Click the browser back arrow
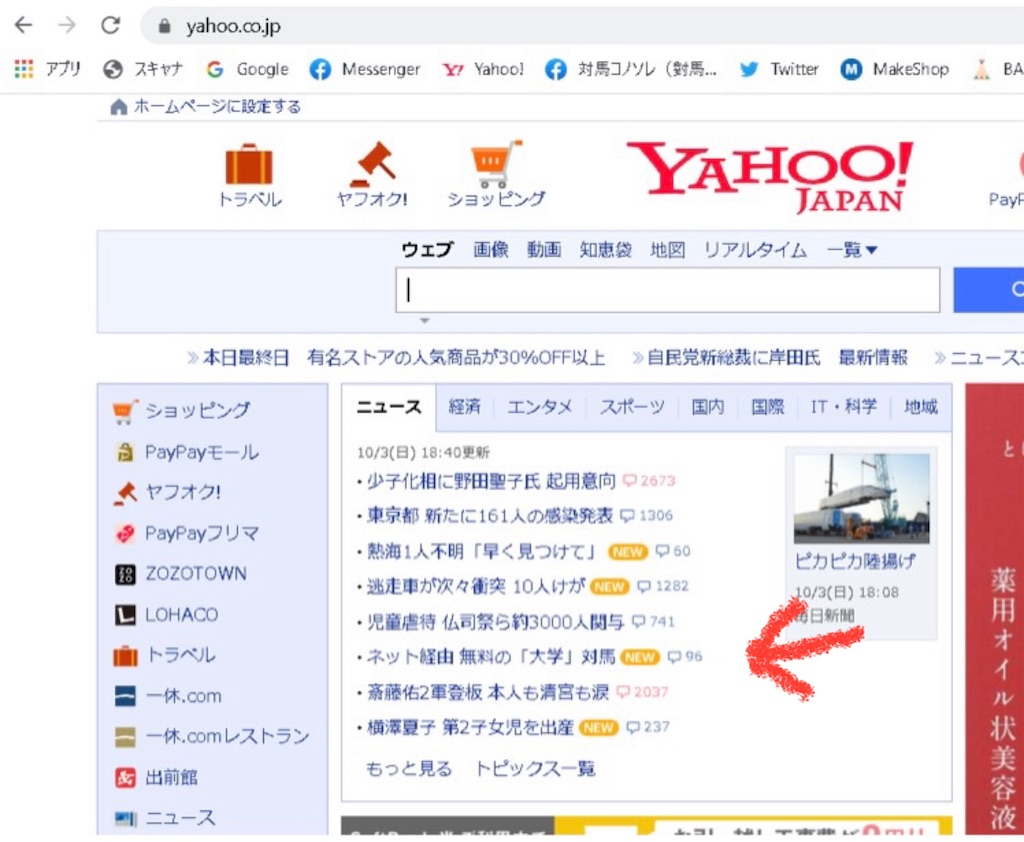Image resolution: width=1024 pixels, height=842 pixels. coord(24,25)
